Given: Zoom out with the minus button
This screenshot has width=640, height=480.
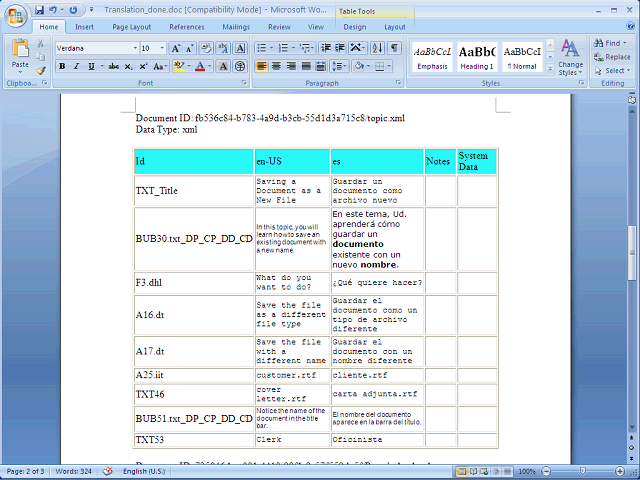Looking at the screenshot, I should coord(547,471).
